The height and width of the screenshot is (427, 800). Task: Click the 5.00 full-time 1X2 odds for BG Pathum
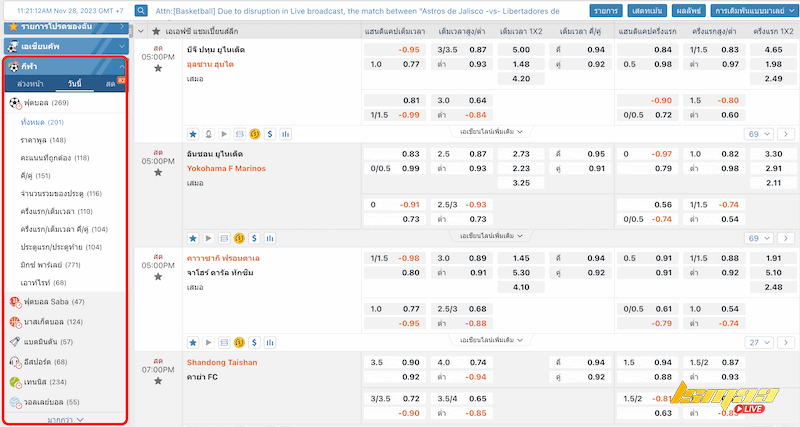pos(521,50)
